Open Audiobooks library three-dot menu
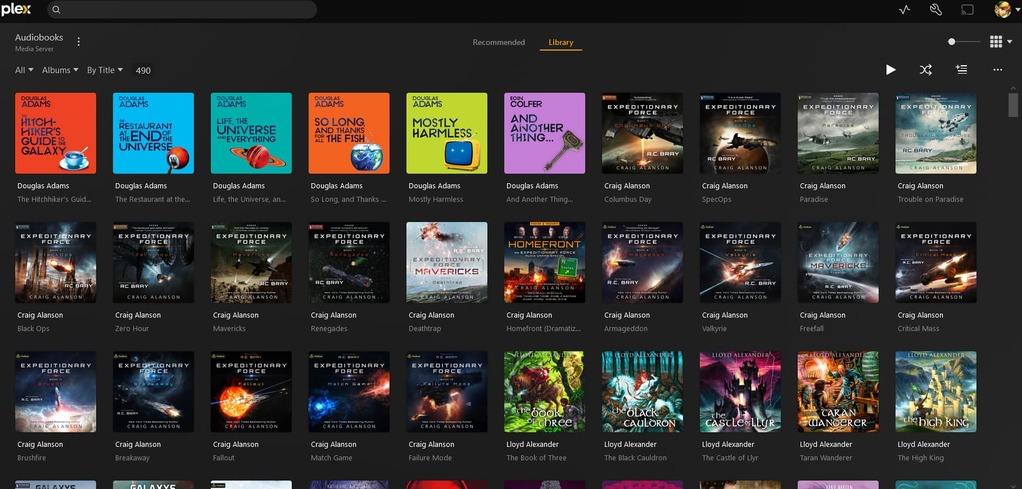The height and width of the screenshot is (489, 1022). (79, 42)
